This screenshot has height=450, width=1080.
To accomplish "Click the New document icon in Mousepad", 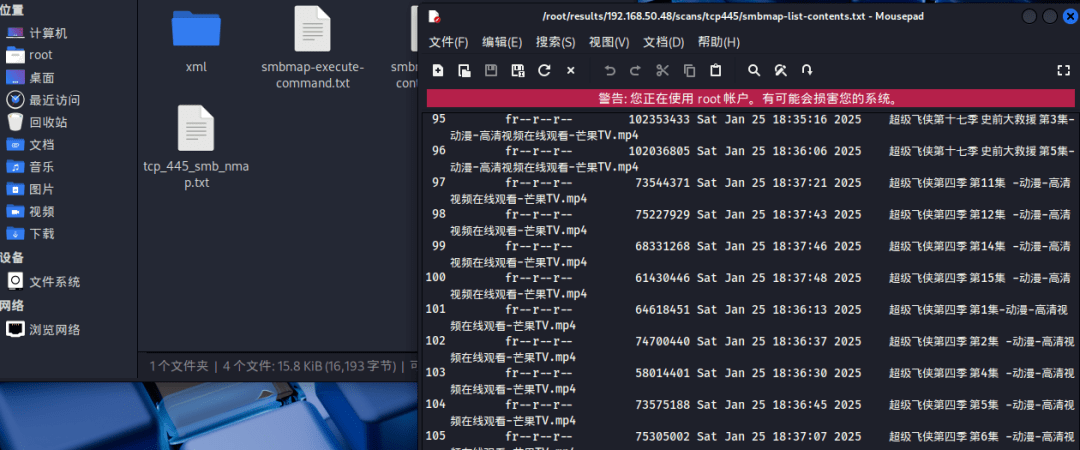I will [438, 70].
